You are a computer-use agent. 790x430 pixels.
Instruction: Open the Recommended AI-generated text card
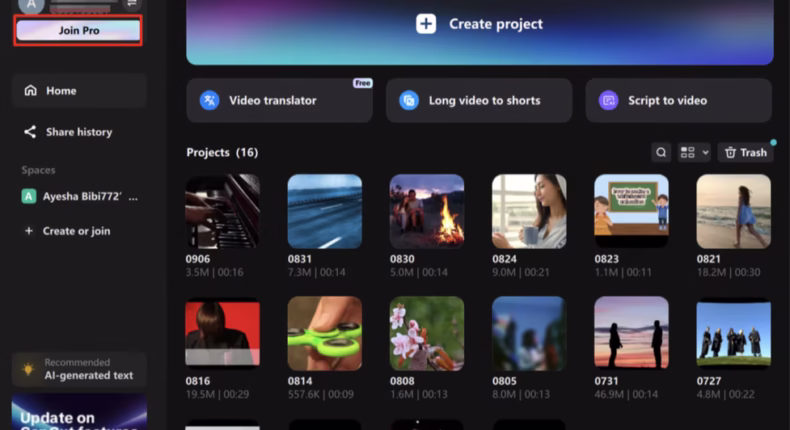click(x=79, y=369)
